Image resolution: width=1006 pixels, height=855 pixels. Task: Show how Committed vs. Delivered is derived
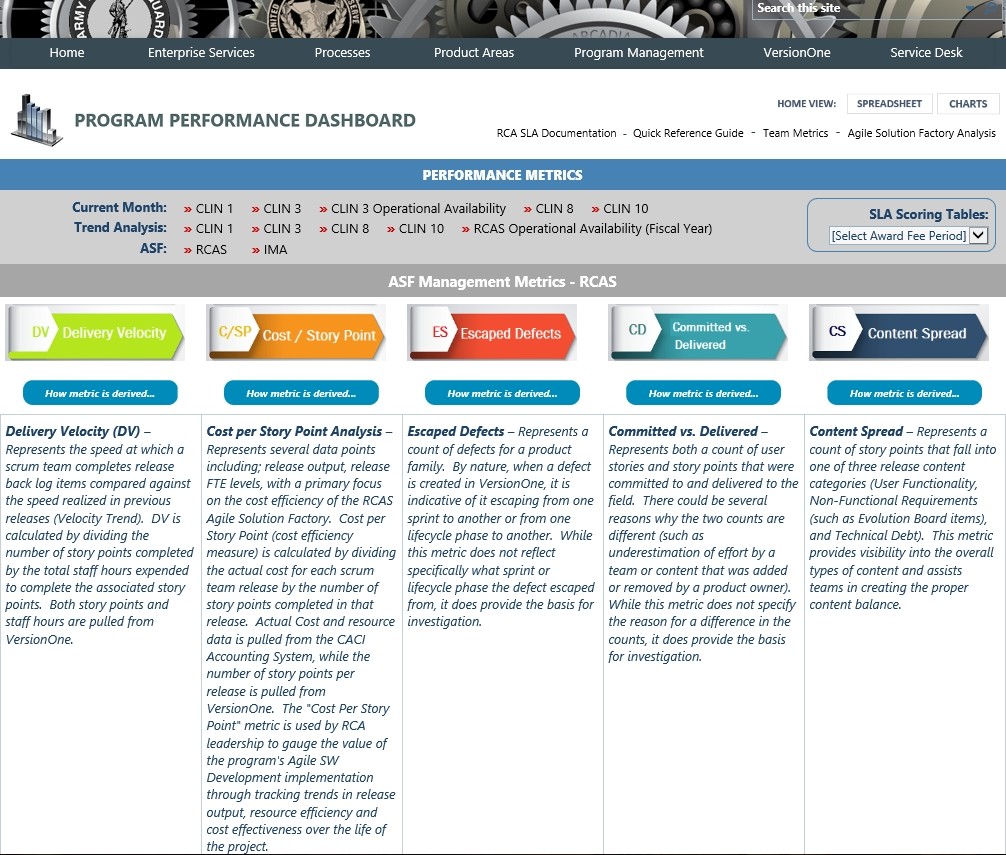703,393
